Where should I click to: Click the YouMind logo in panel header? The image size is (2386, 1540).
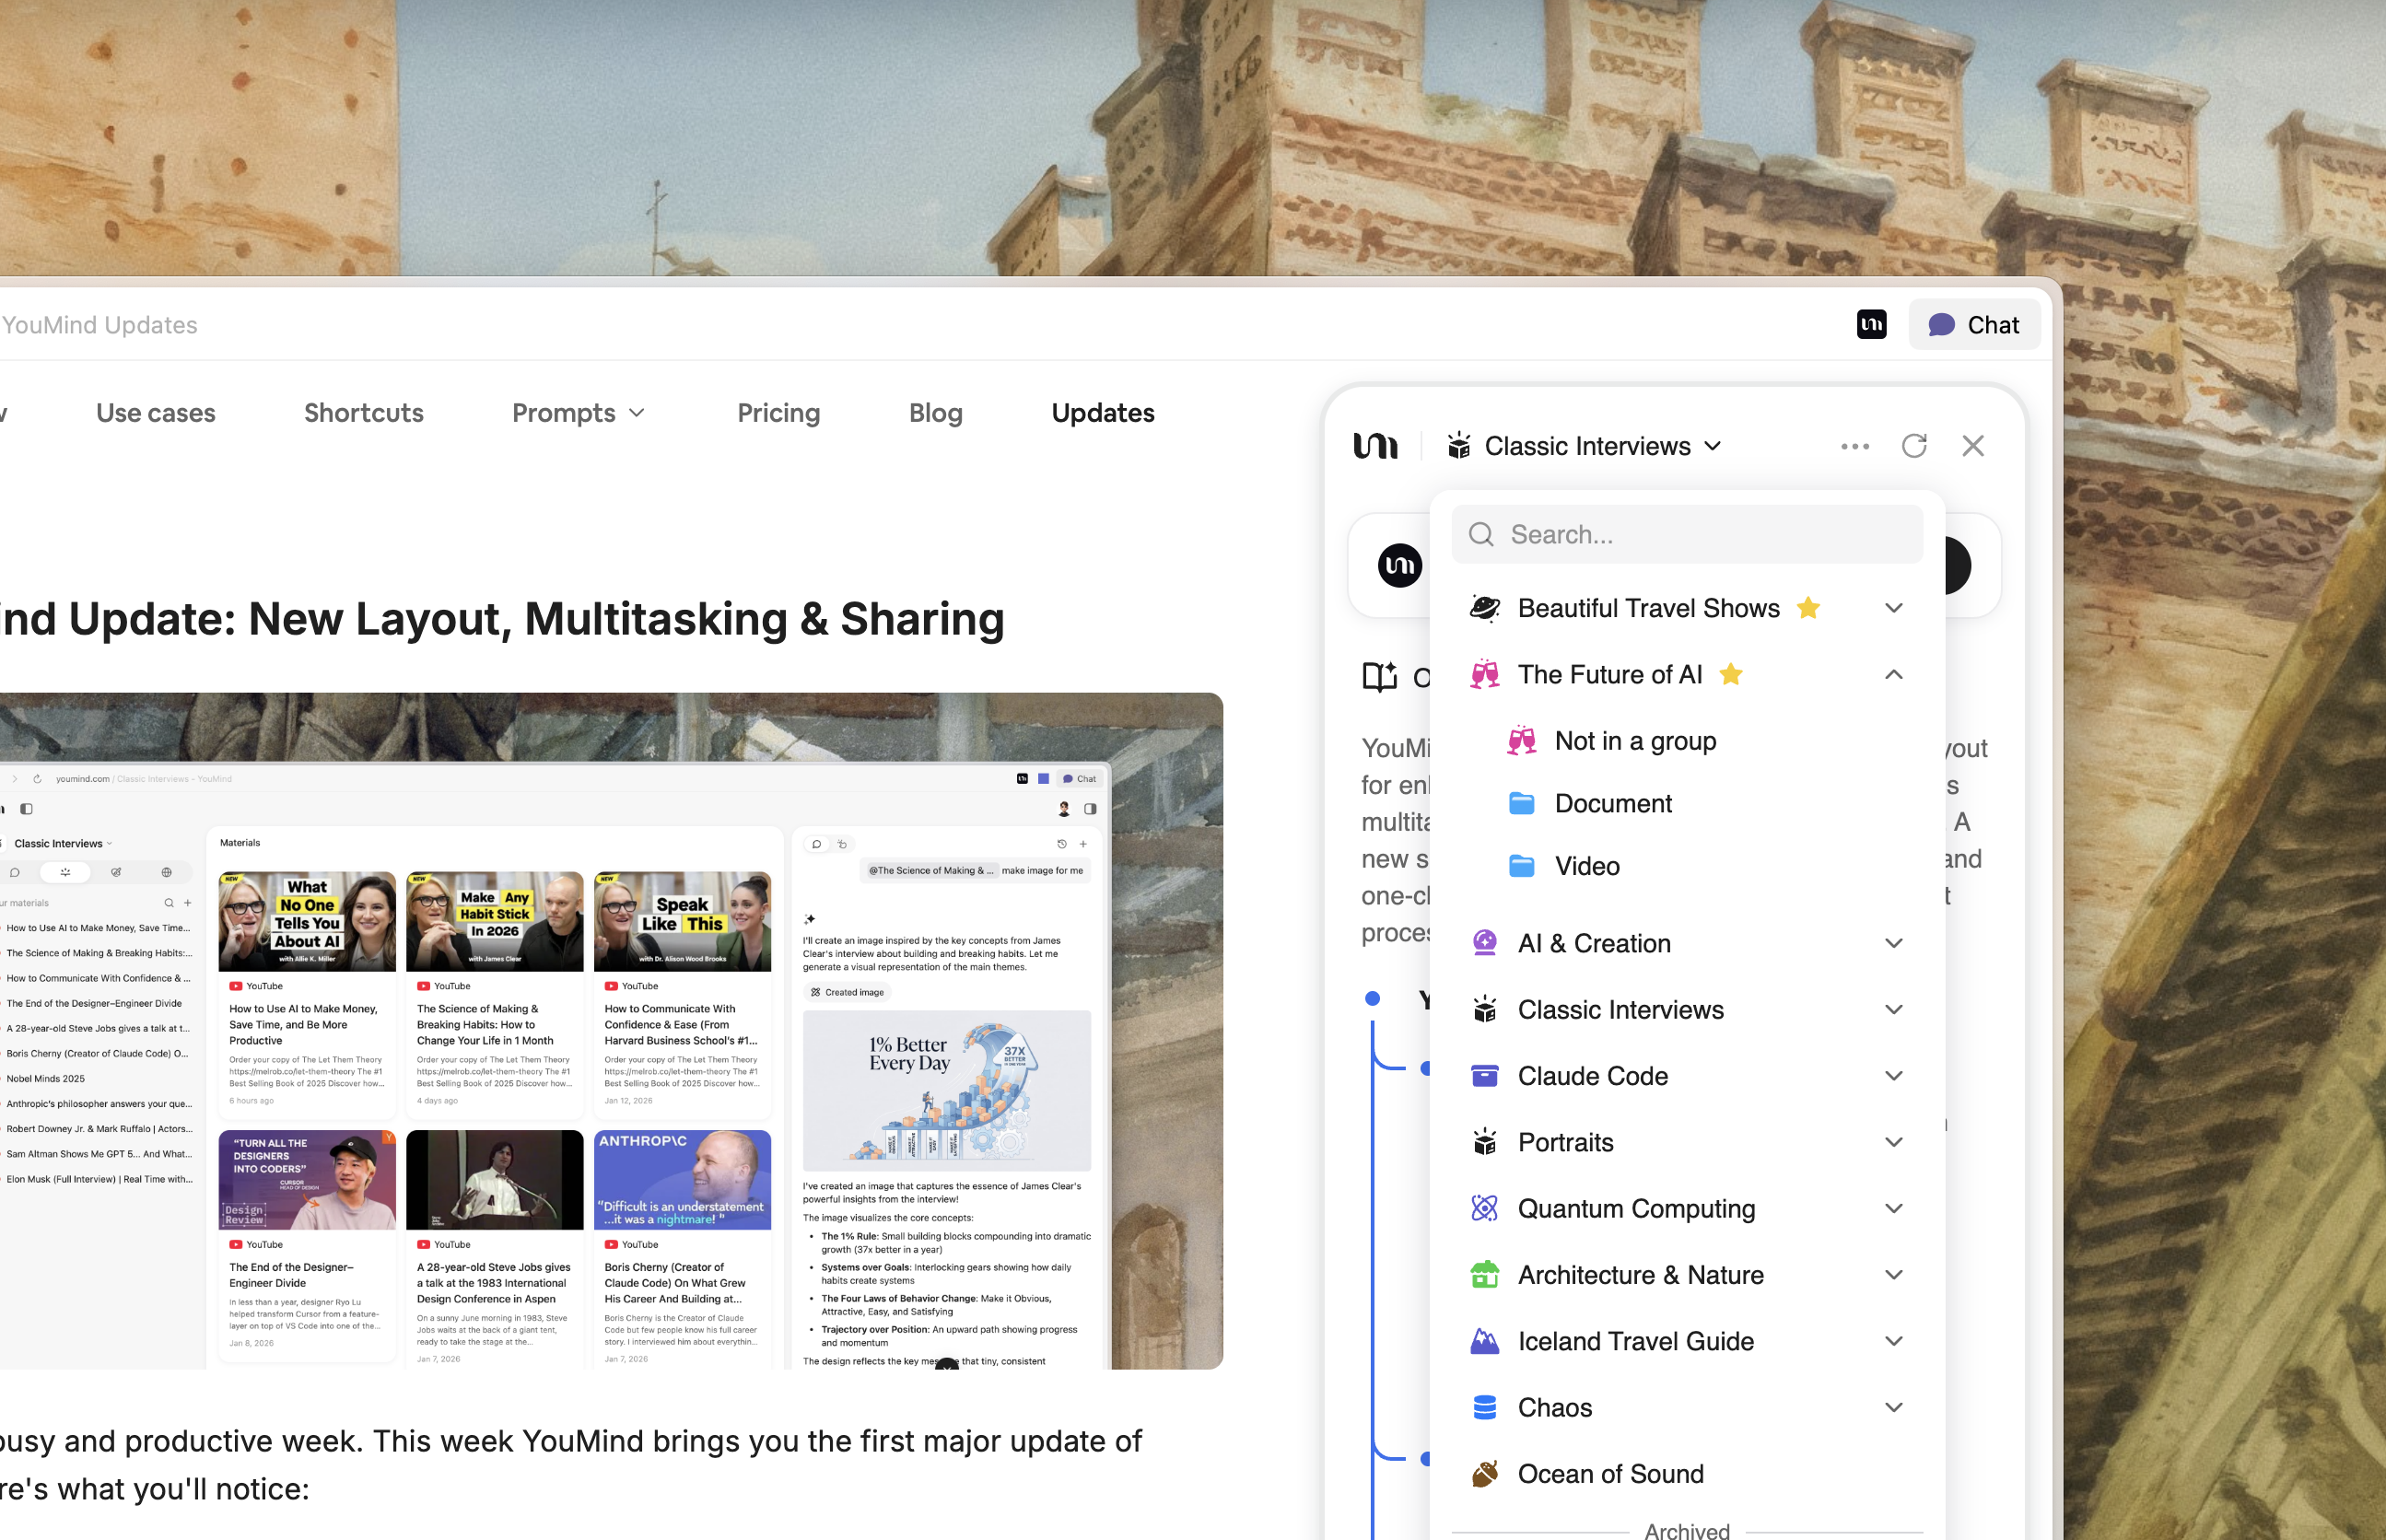click(1375, 446)
